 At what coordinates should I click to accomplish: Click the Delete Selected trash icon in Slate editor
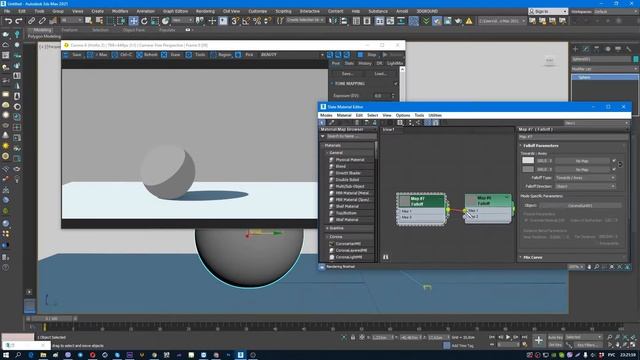(357, 122)
